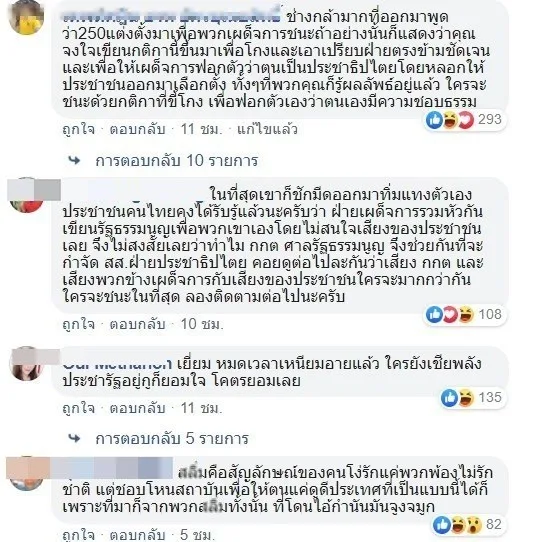Click the thumbs-up icon on 135-reaction comment

click(x=449, y=398)
